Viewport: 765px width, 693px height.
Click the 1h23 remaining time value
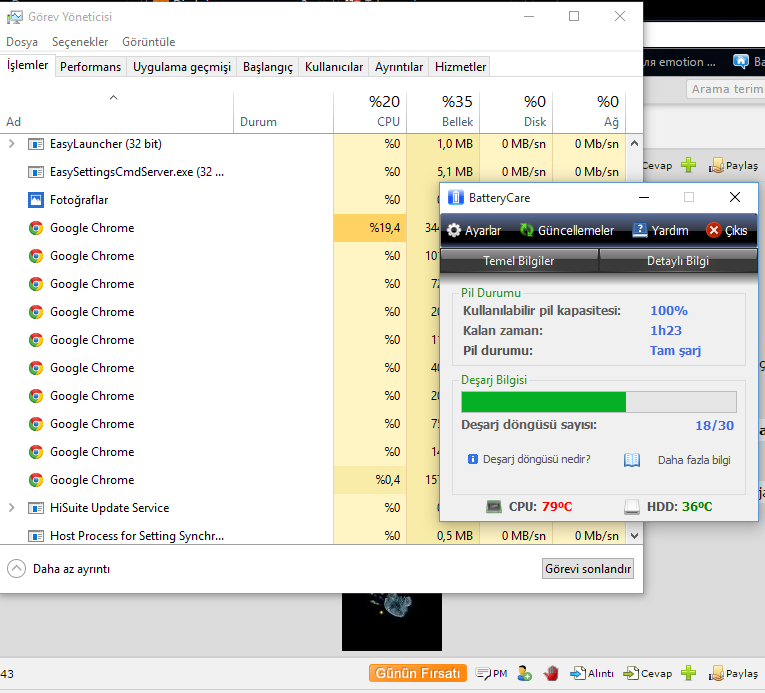click(x=665, y=330)
